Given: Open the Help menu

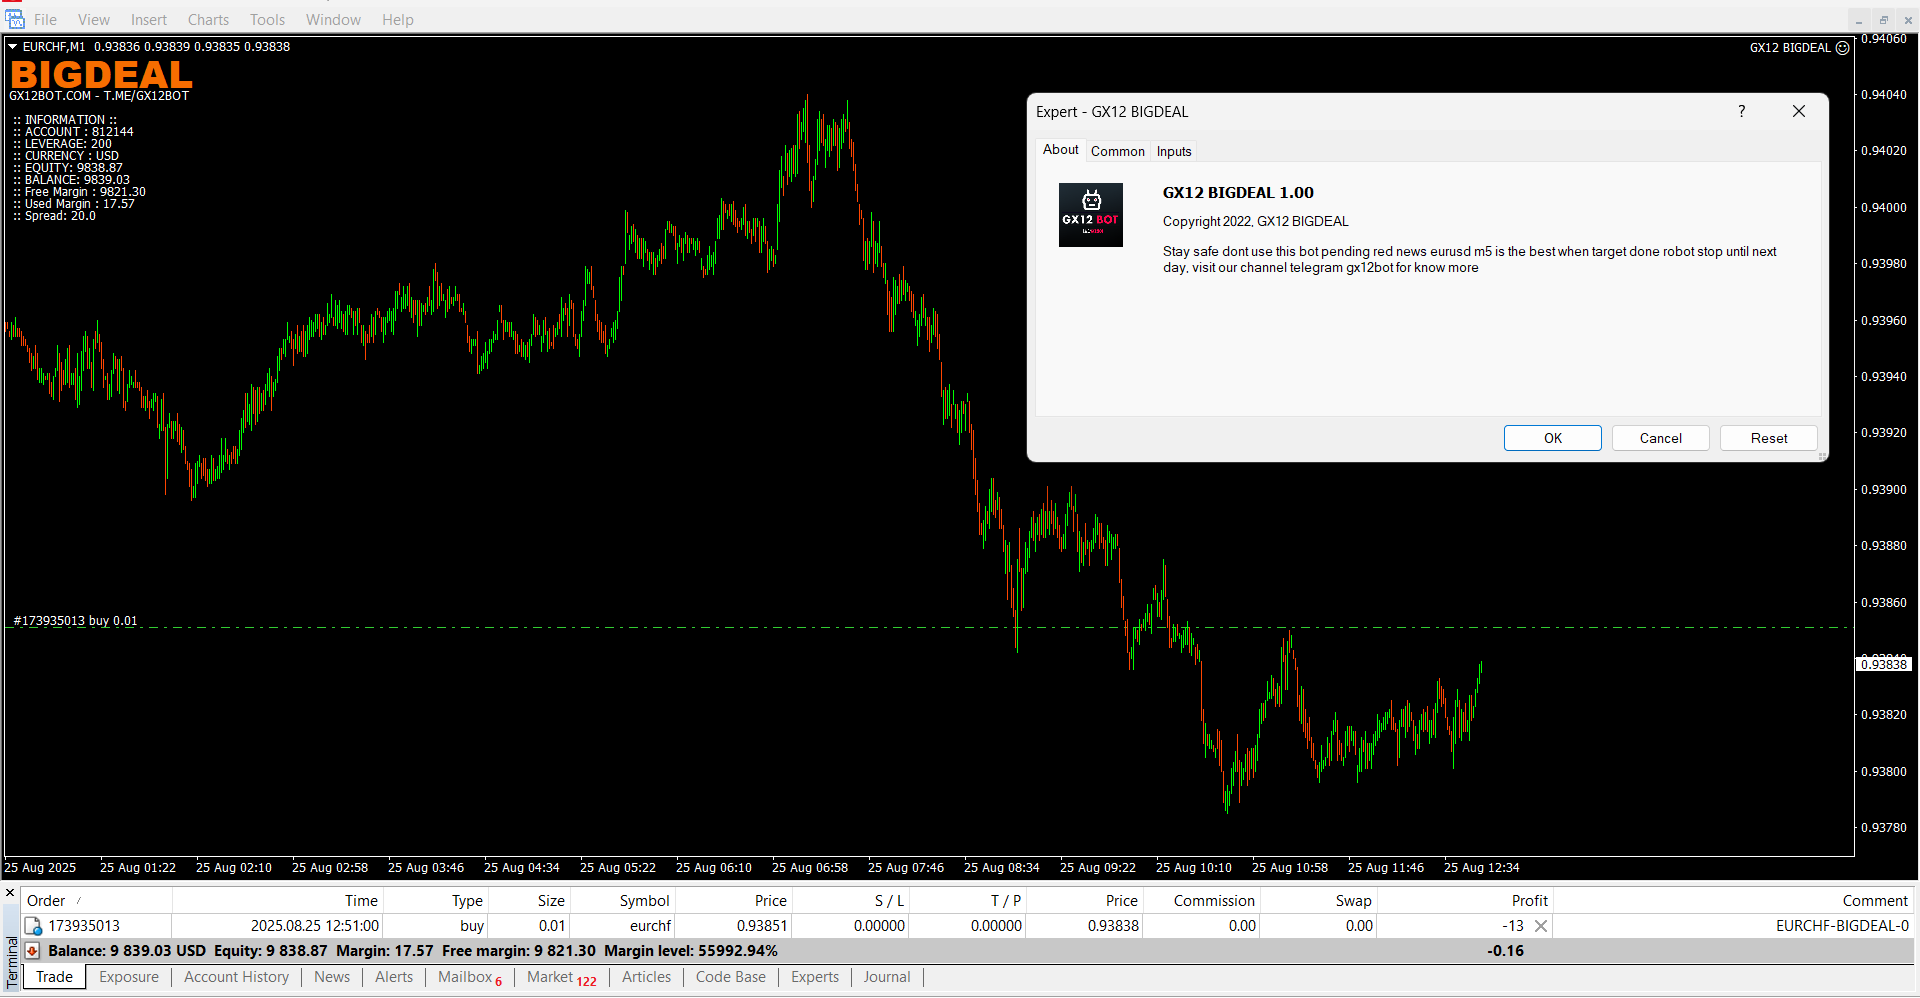Looking at the screenshot, I should click(397, 20).
